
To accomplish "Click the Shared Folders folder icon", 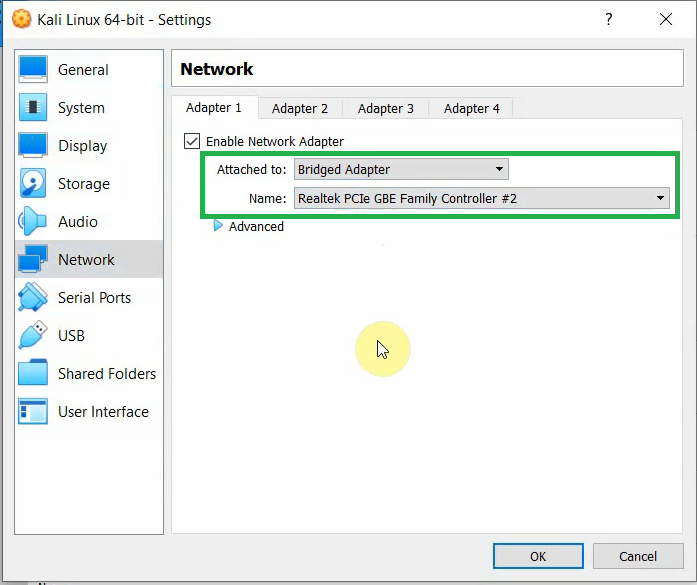I will pyautogui.click(x=32, y=373).
